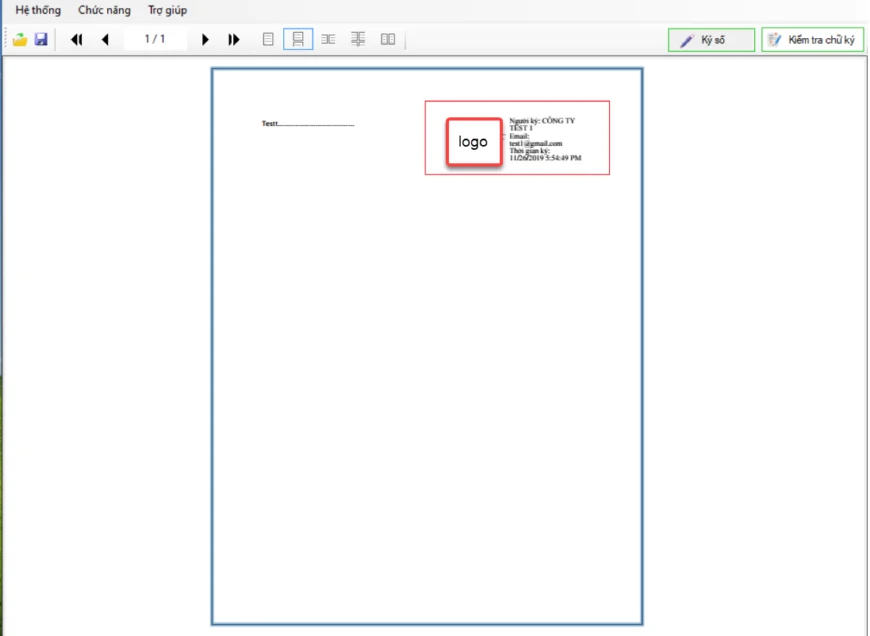
Task: Open the Trợ giúp menu
Action: [x=167, y=10]
